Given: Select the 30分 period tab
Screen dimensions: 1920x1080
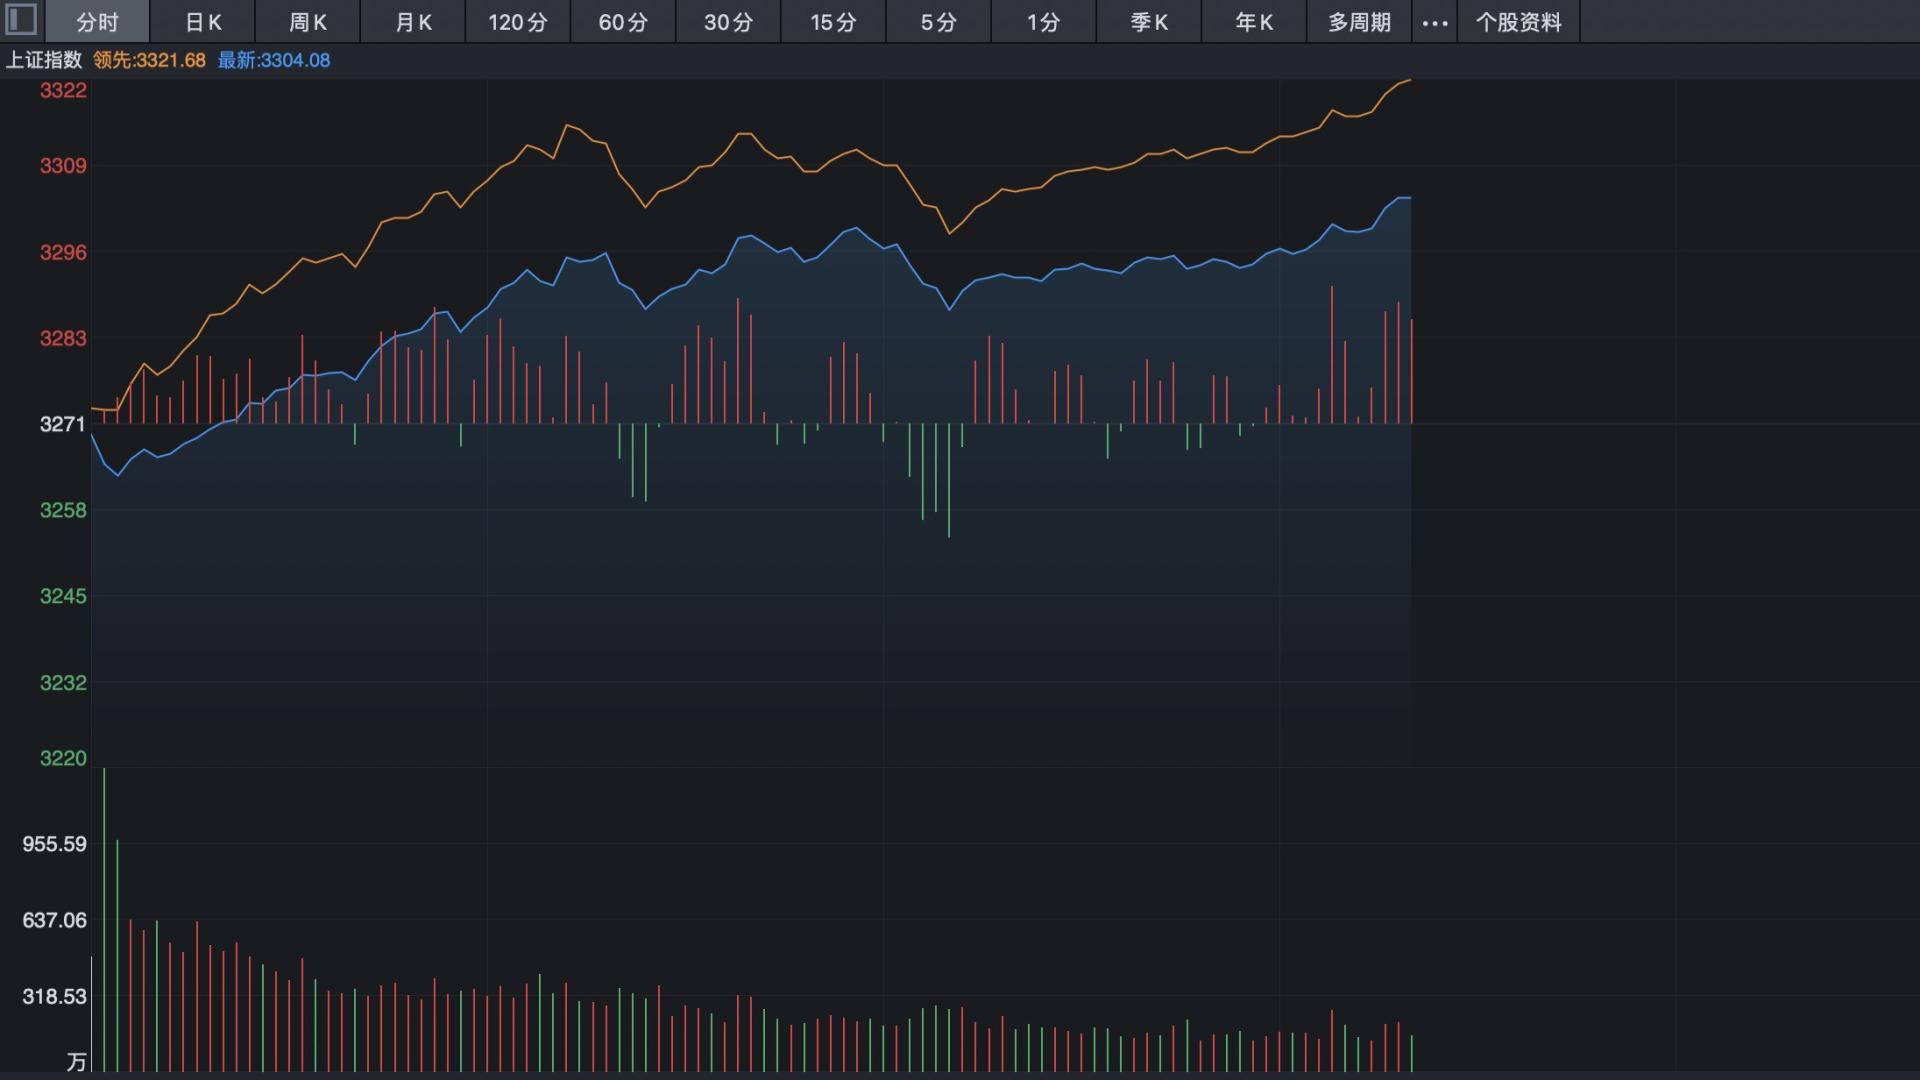Looking at the screenshot, I should tap(728, 22).
